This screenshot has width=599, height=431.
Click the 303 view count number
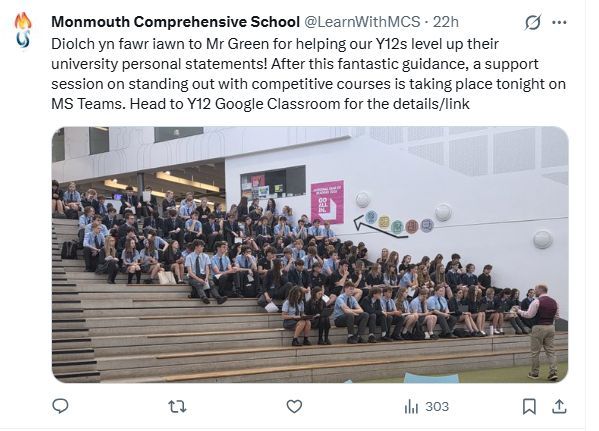(437, 407)
